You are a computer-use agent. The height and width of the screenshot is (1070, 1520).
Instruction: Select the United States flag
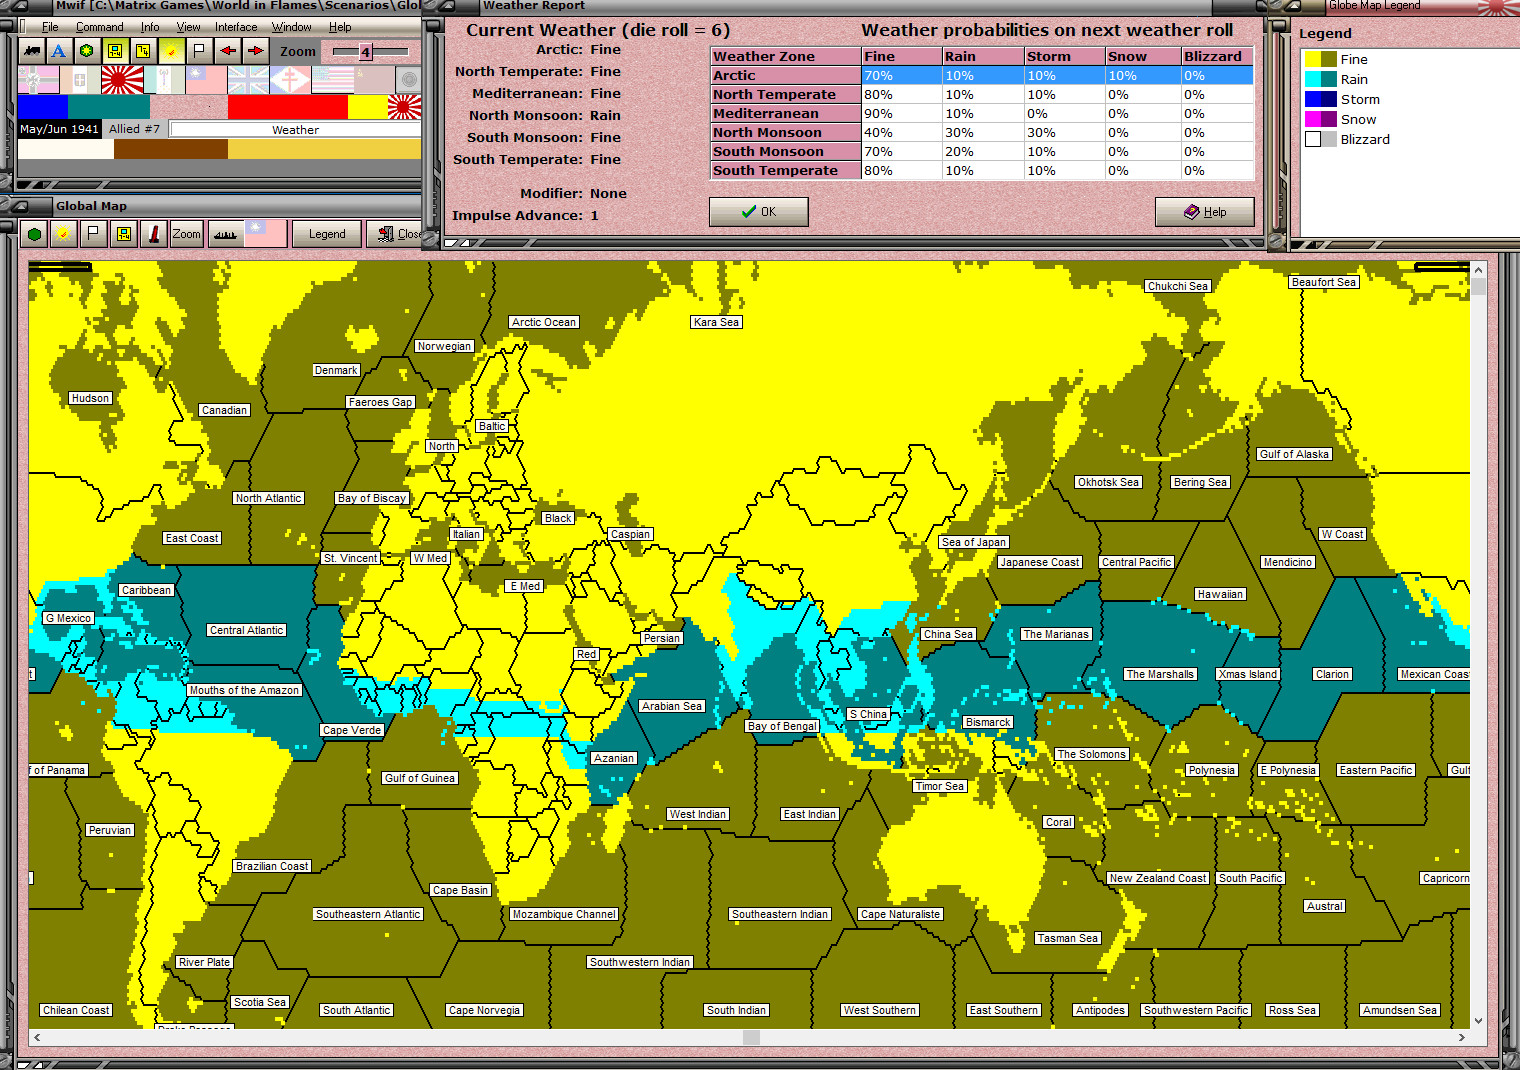point(332,80)
